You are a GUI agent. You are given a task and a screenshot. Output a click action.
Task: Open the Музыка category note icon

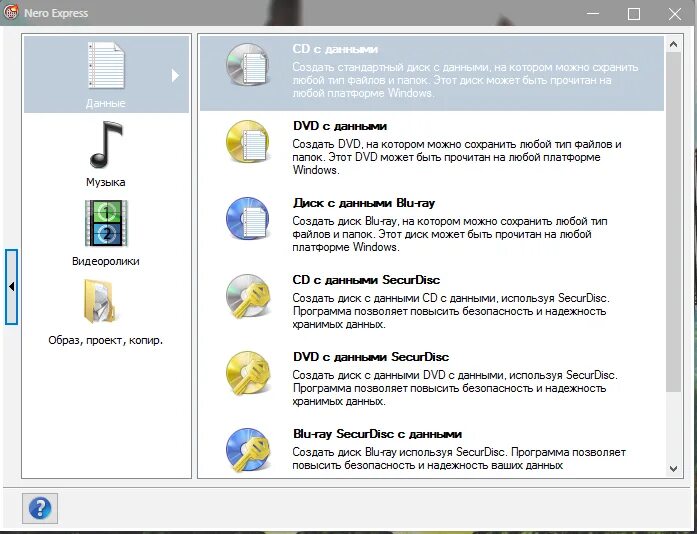(106, 145)
